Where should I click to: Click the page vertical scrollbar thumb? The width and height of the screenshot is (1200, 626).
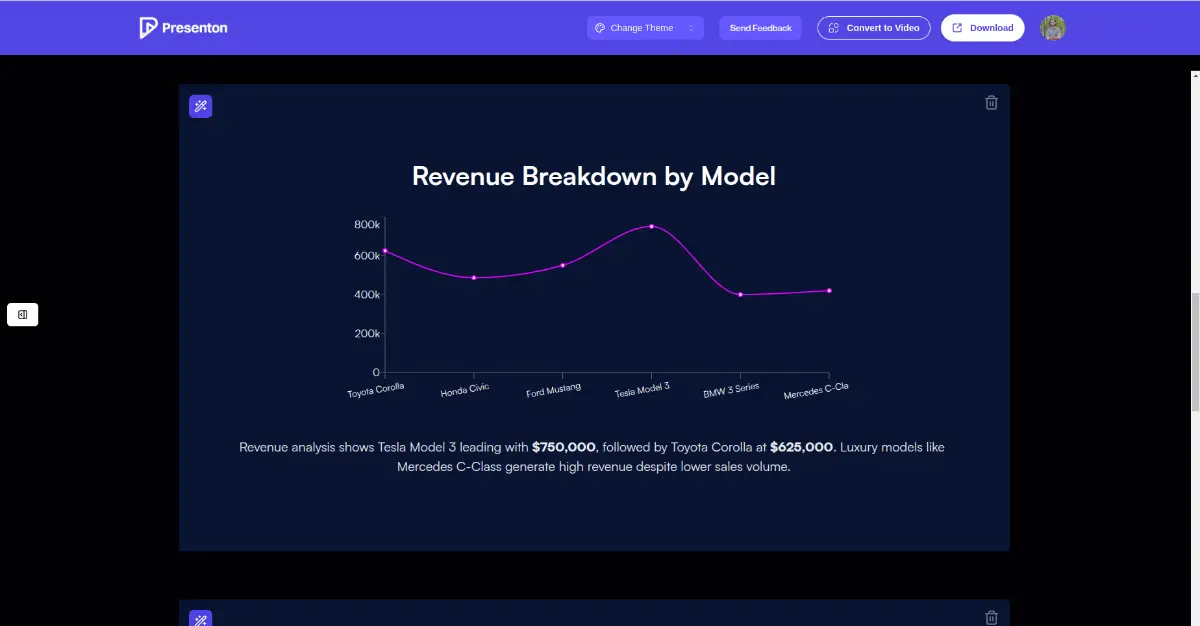[1195, 350]
